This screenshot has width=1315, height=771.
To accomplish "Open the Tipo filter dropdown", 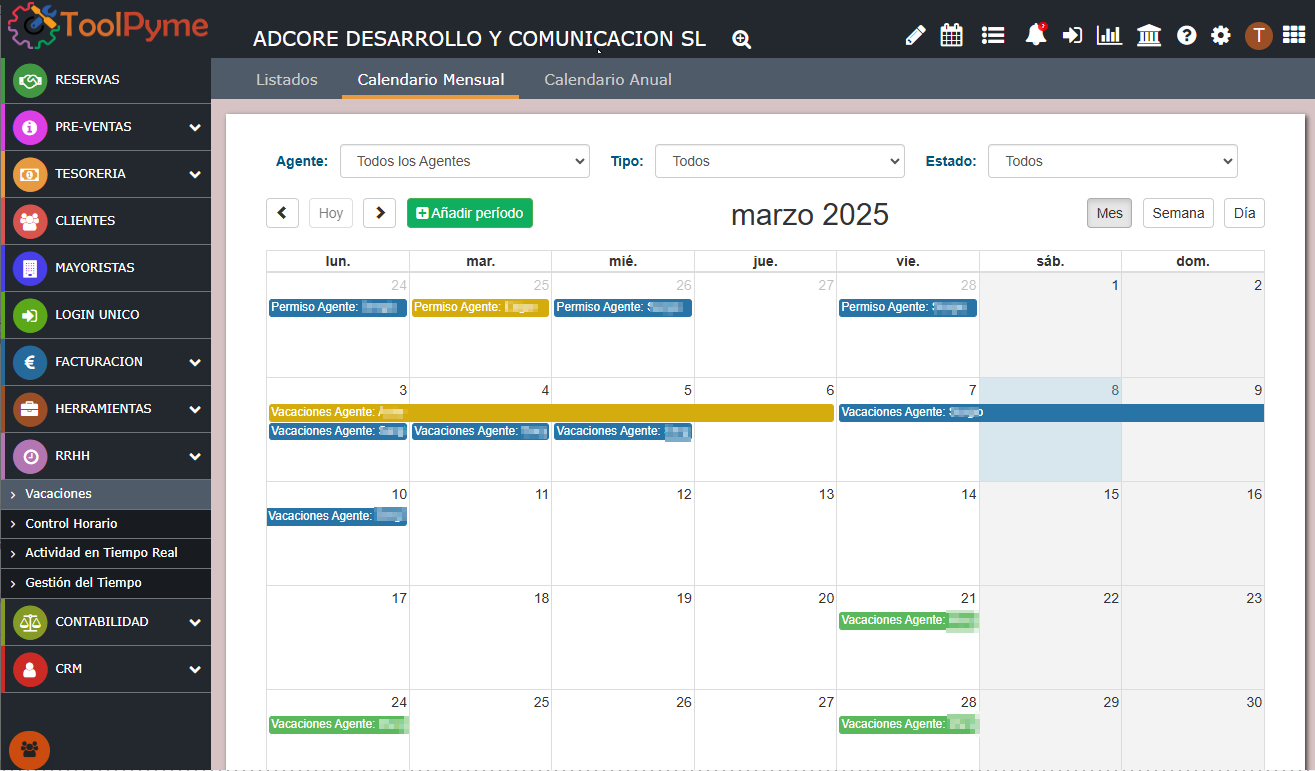I will tap(780, 161).
